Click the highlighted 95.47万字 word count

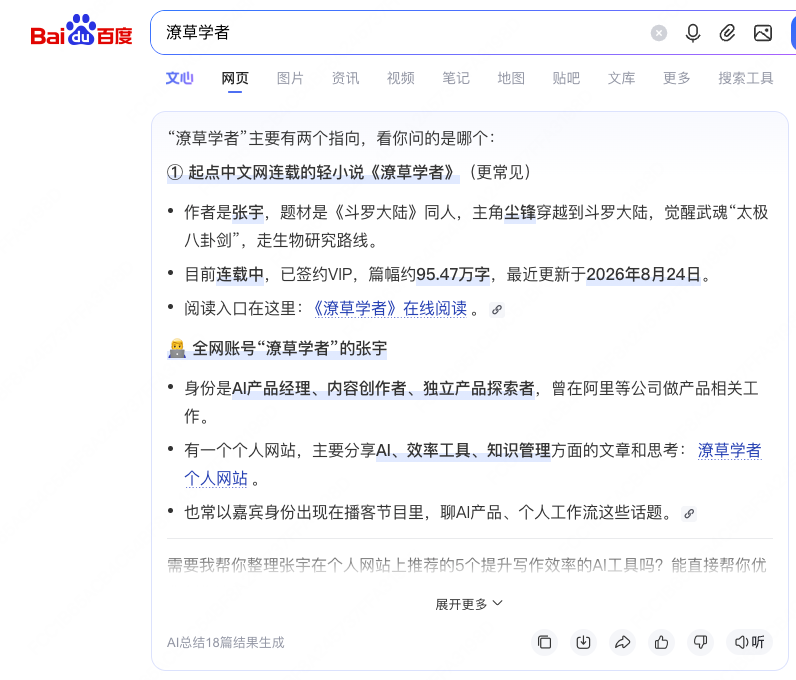[x=453, y=275]
